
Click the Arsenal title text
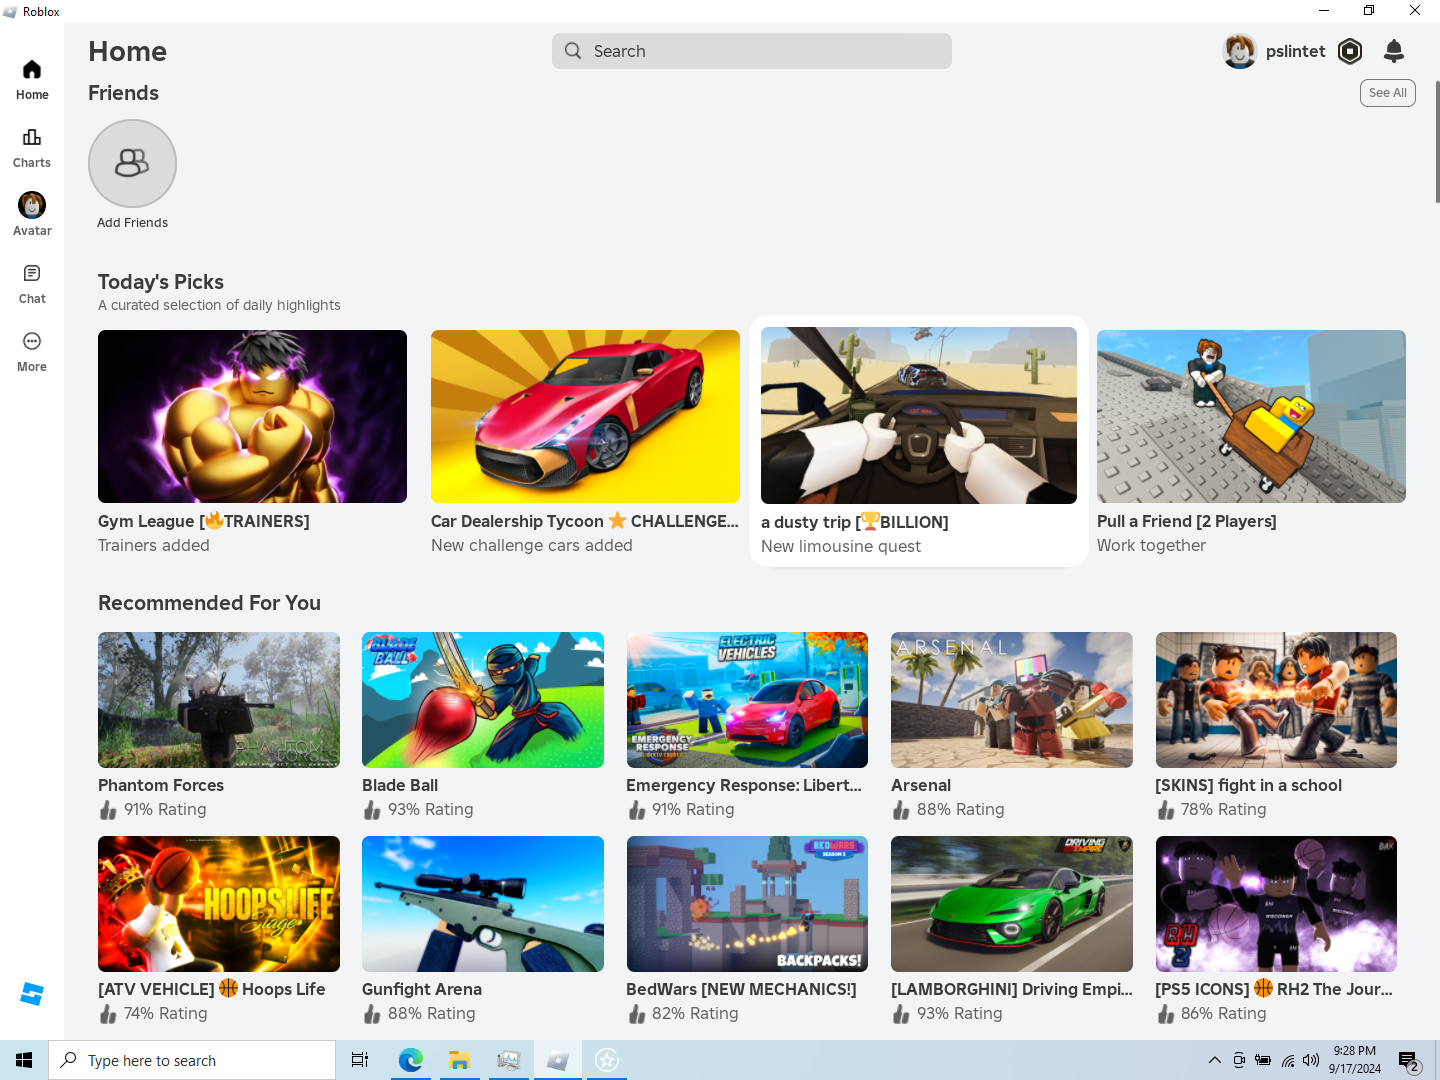point(921,785)
